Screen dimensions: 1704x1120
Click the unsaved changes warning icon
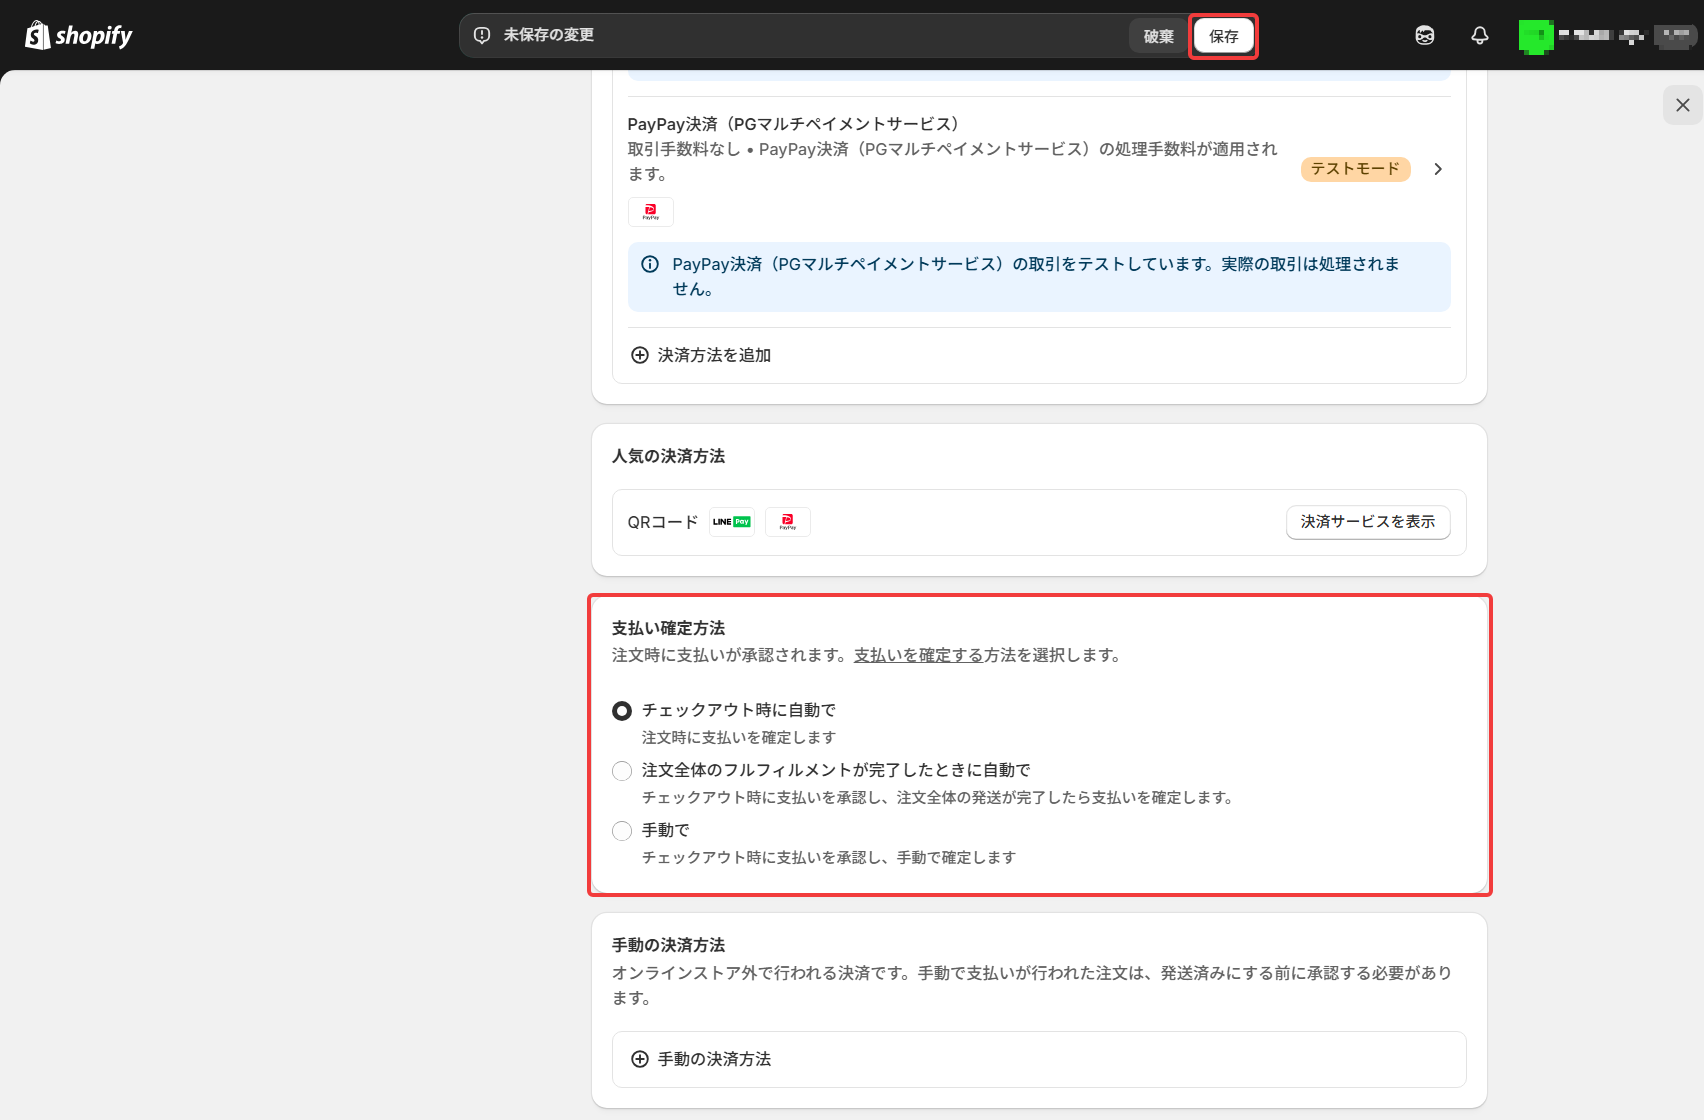482,35
